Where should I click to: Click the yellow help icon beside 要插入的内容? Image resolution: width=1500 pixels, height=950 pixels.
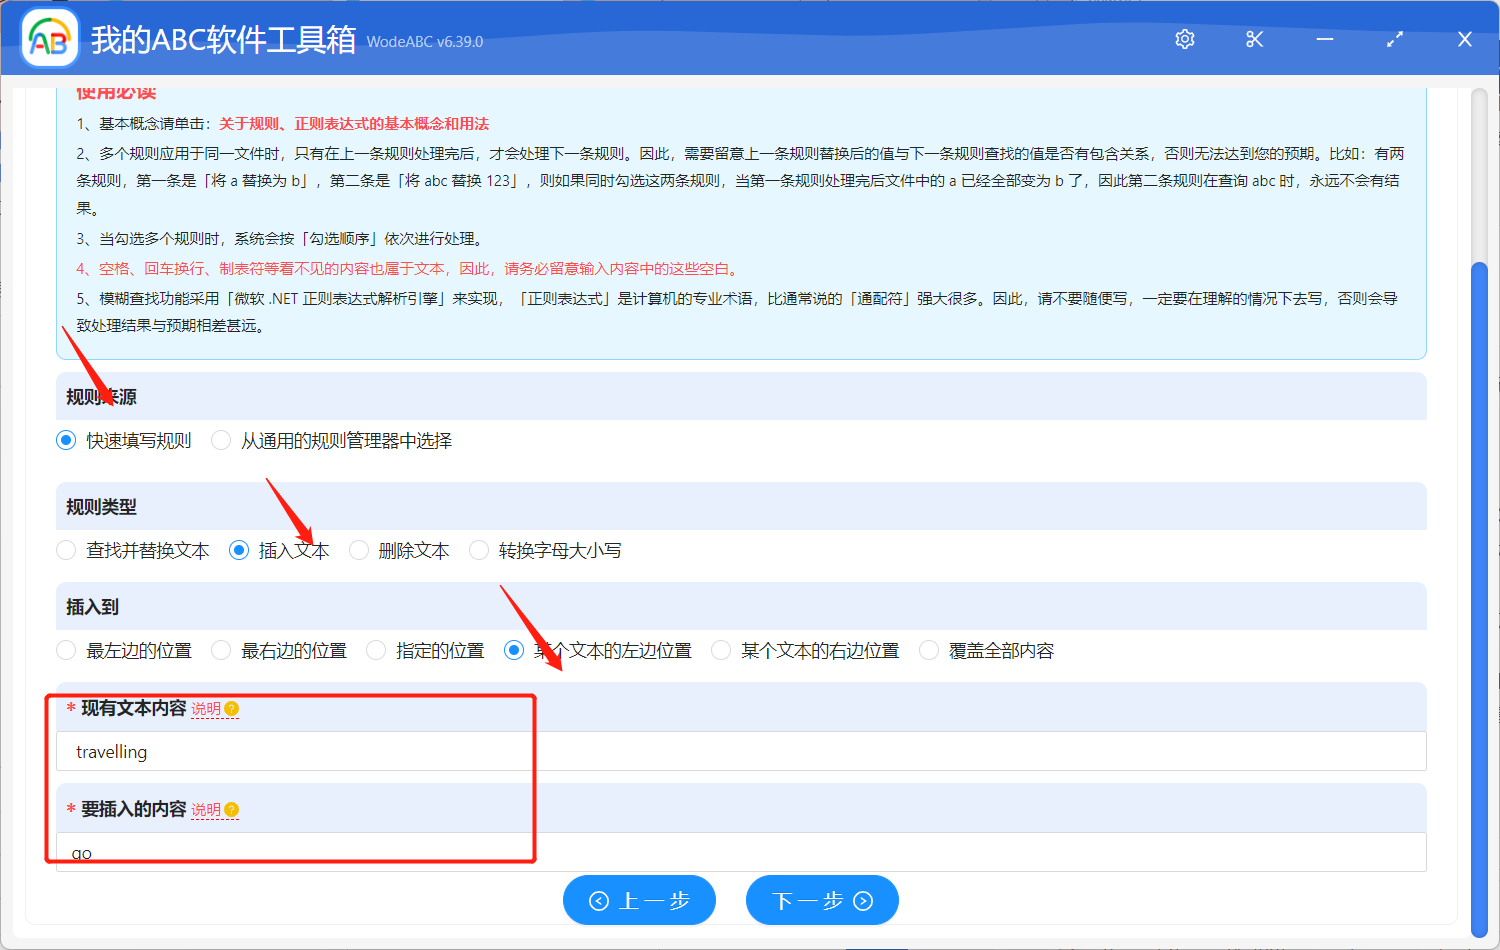(231, 808)
